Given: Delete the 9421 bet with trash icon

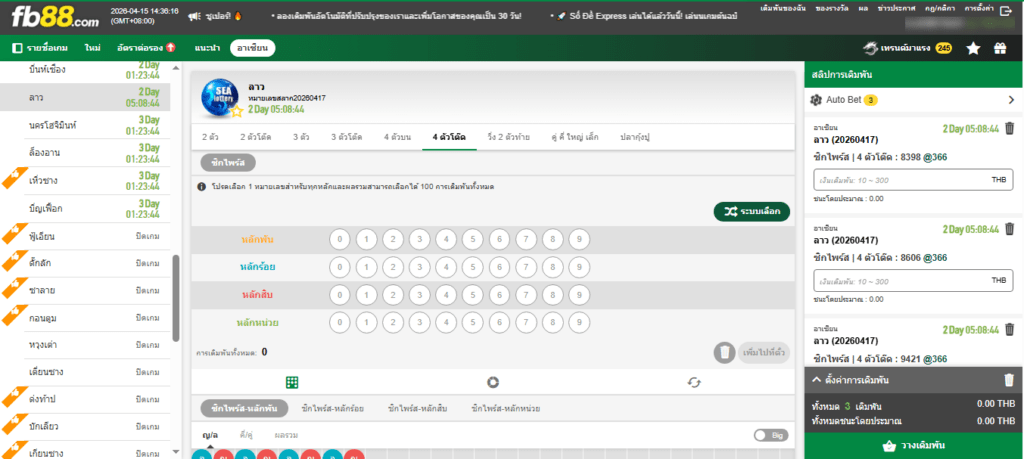Looking at the screenshot, I should coord(1010,330).
